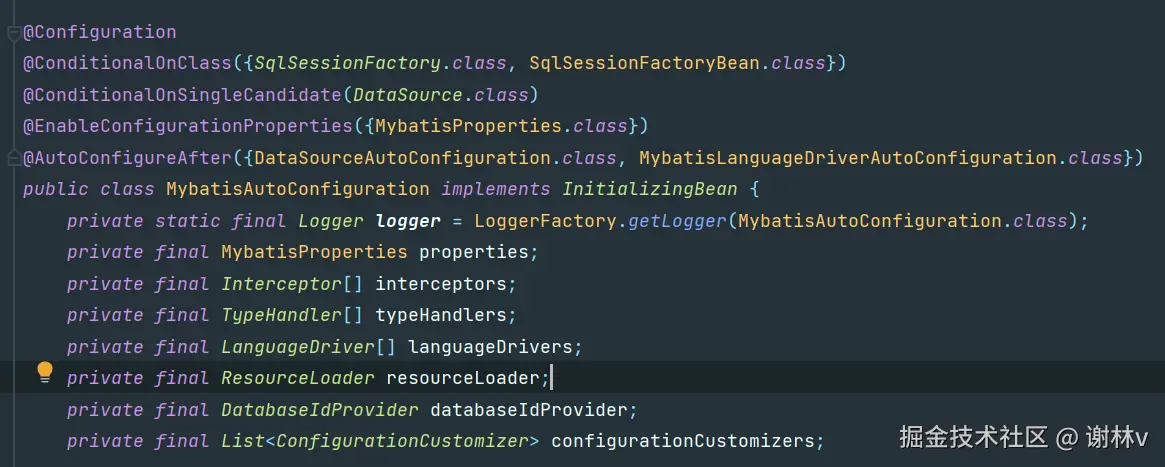Click the typeHandlers field name
This screenshot has height=467, width=1165.
[441, 316]
